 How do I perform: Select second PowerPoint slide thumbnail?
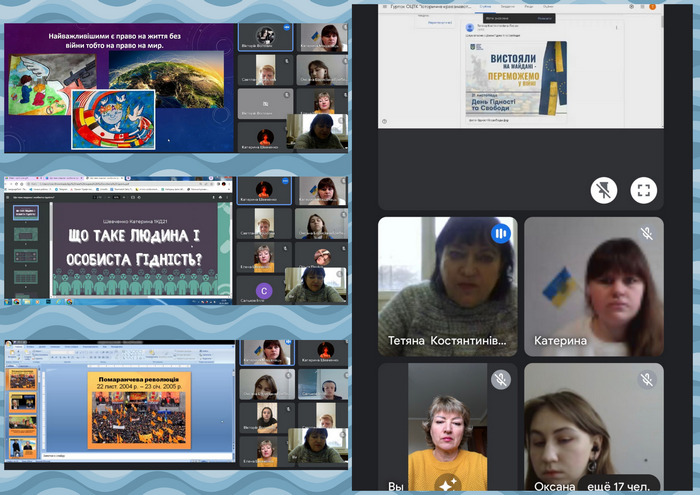22,402
